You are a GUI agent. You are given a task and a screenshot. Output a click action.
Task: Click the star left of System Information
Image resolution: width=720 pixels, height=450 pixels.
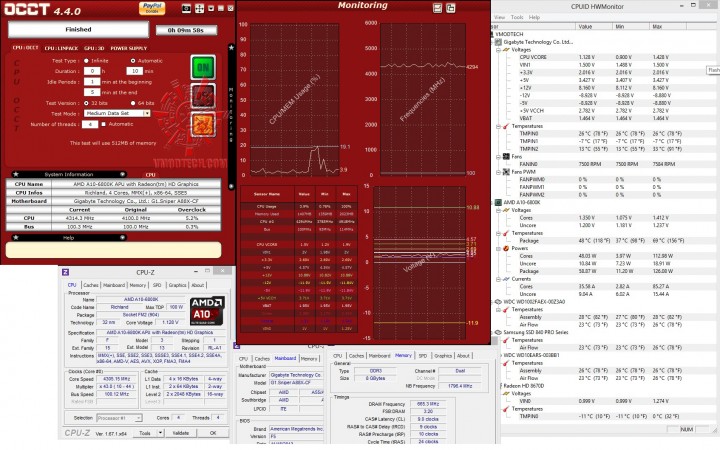tap(16, 174)
